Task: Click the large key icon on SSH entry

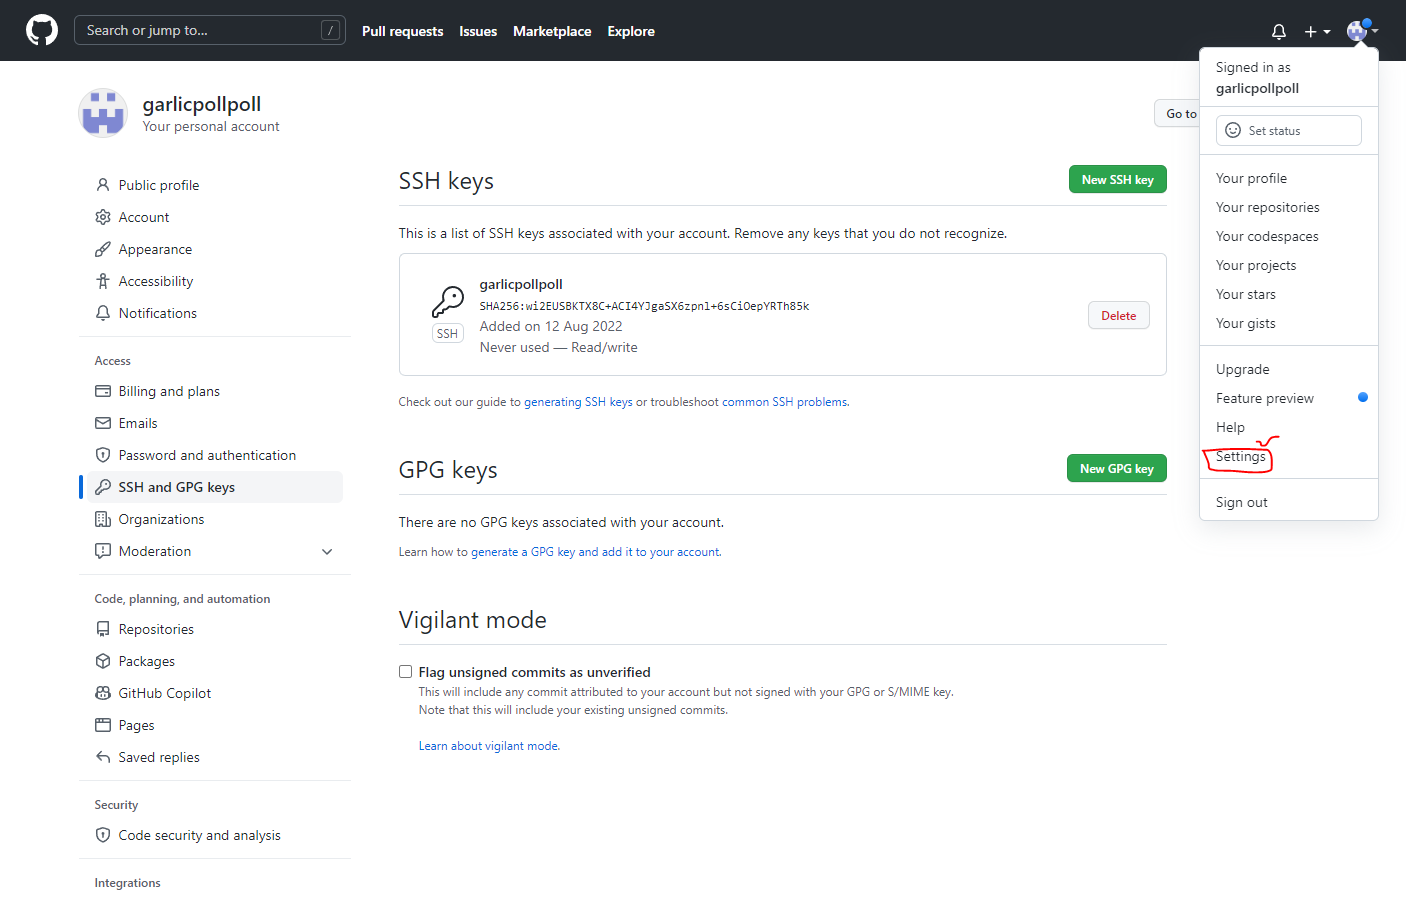Action: (x=448, y=301)
